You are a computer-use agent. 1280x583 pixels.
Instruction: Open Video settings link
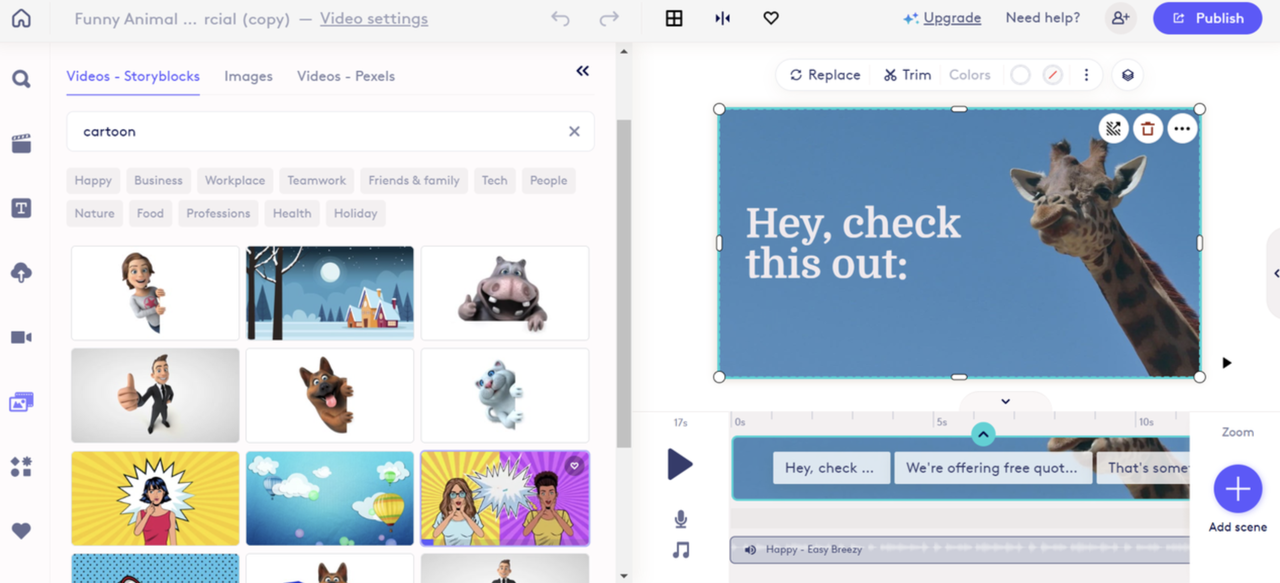coord(374,19)
